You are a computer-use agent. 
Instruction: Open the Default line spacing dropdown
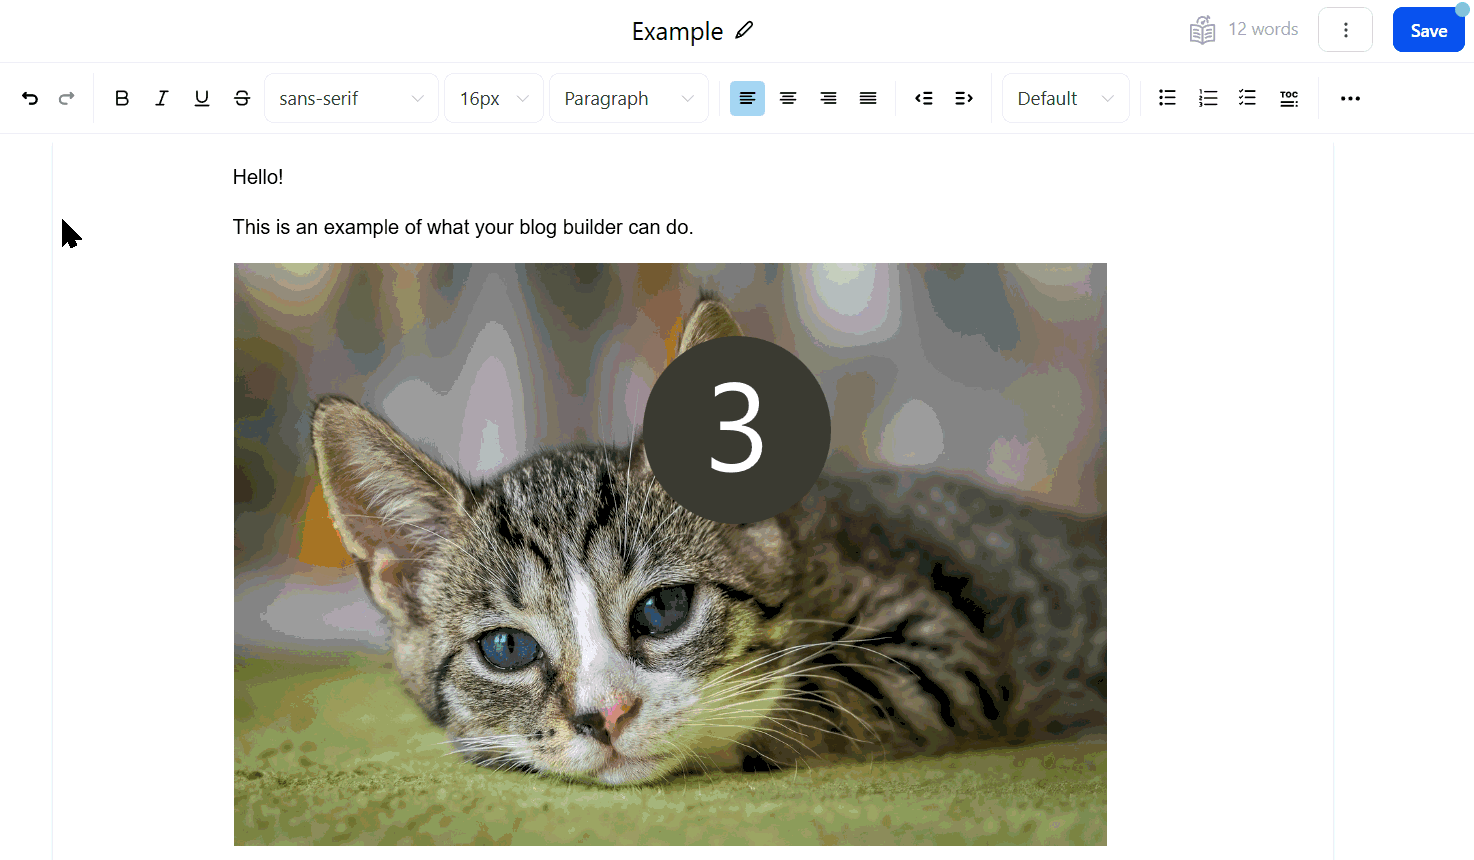[x=1066, y=98]
